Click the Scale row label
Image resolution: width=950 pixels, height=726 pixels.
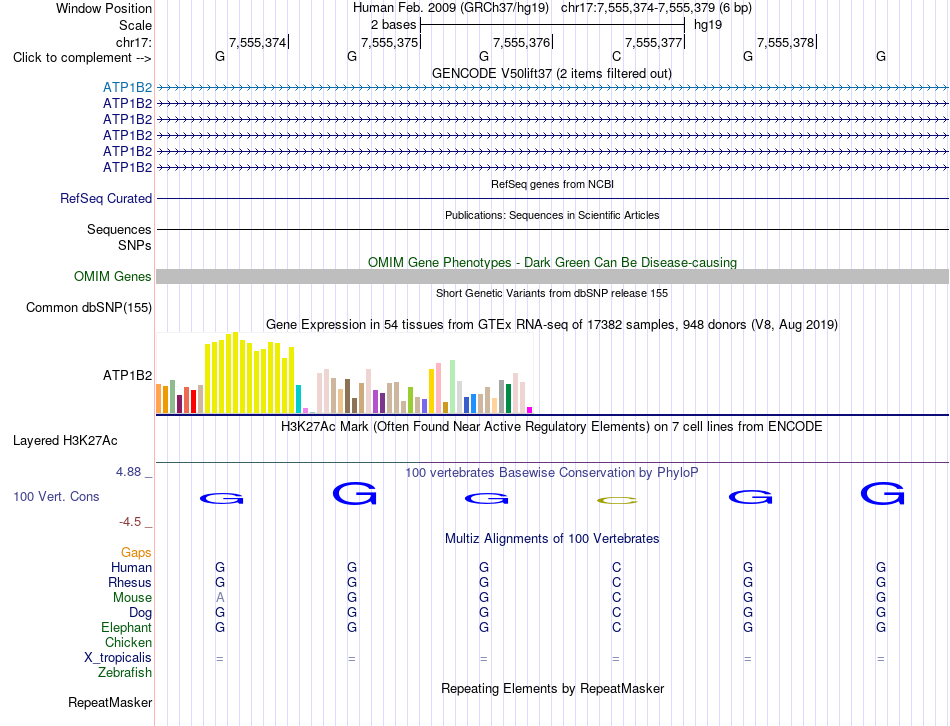(x=135, y=25)
